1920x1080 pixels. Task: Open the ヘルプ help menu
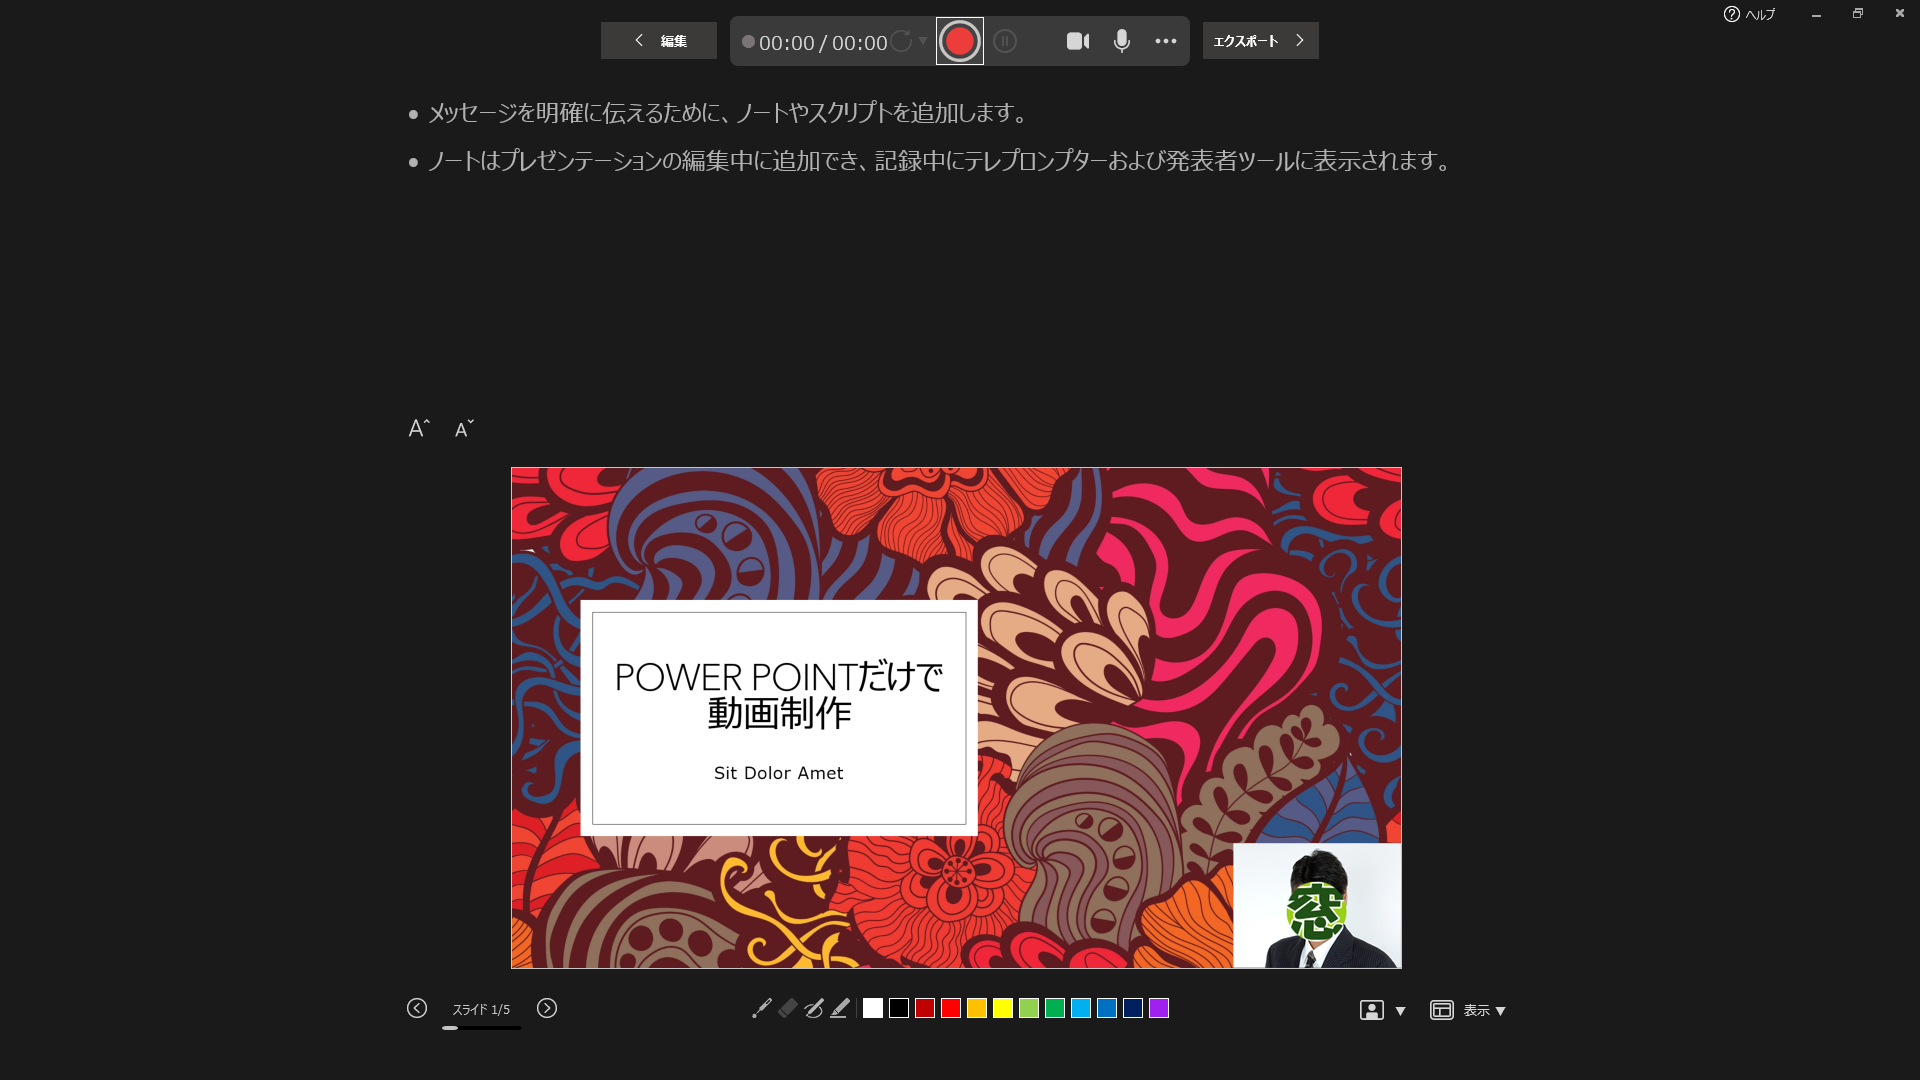coord(1750,14)
